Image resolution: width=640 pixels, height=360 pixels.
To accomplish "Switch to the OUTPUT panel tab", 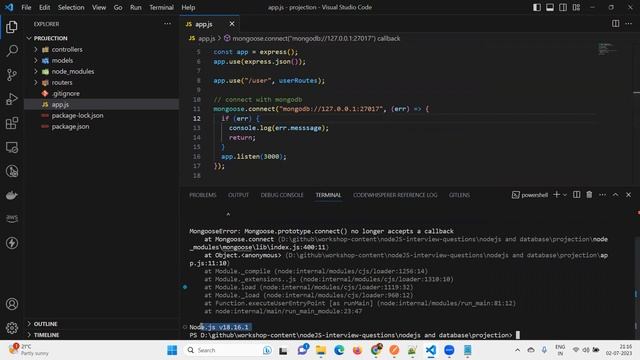I will coord(238,195).
